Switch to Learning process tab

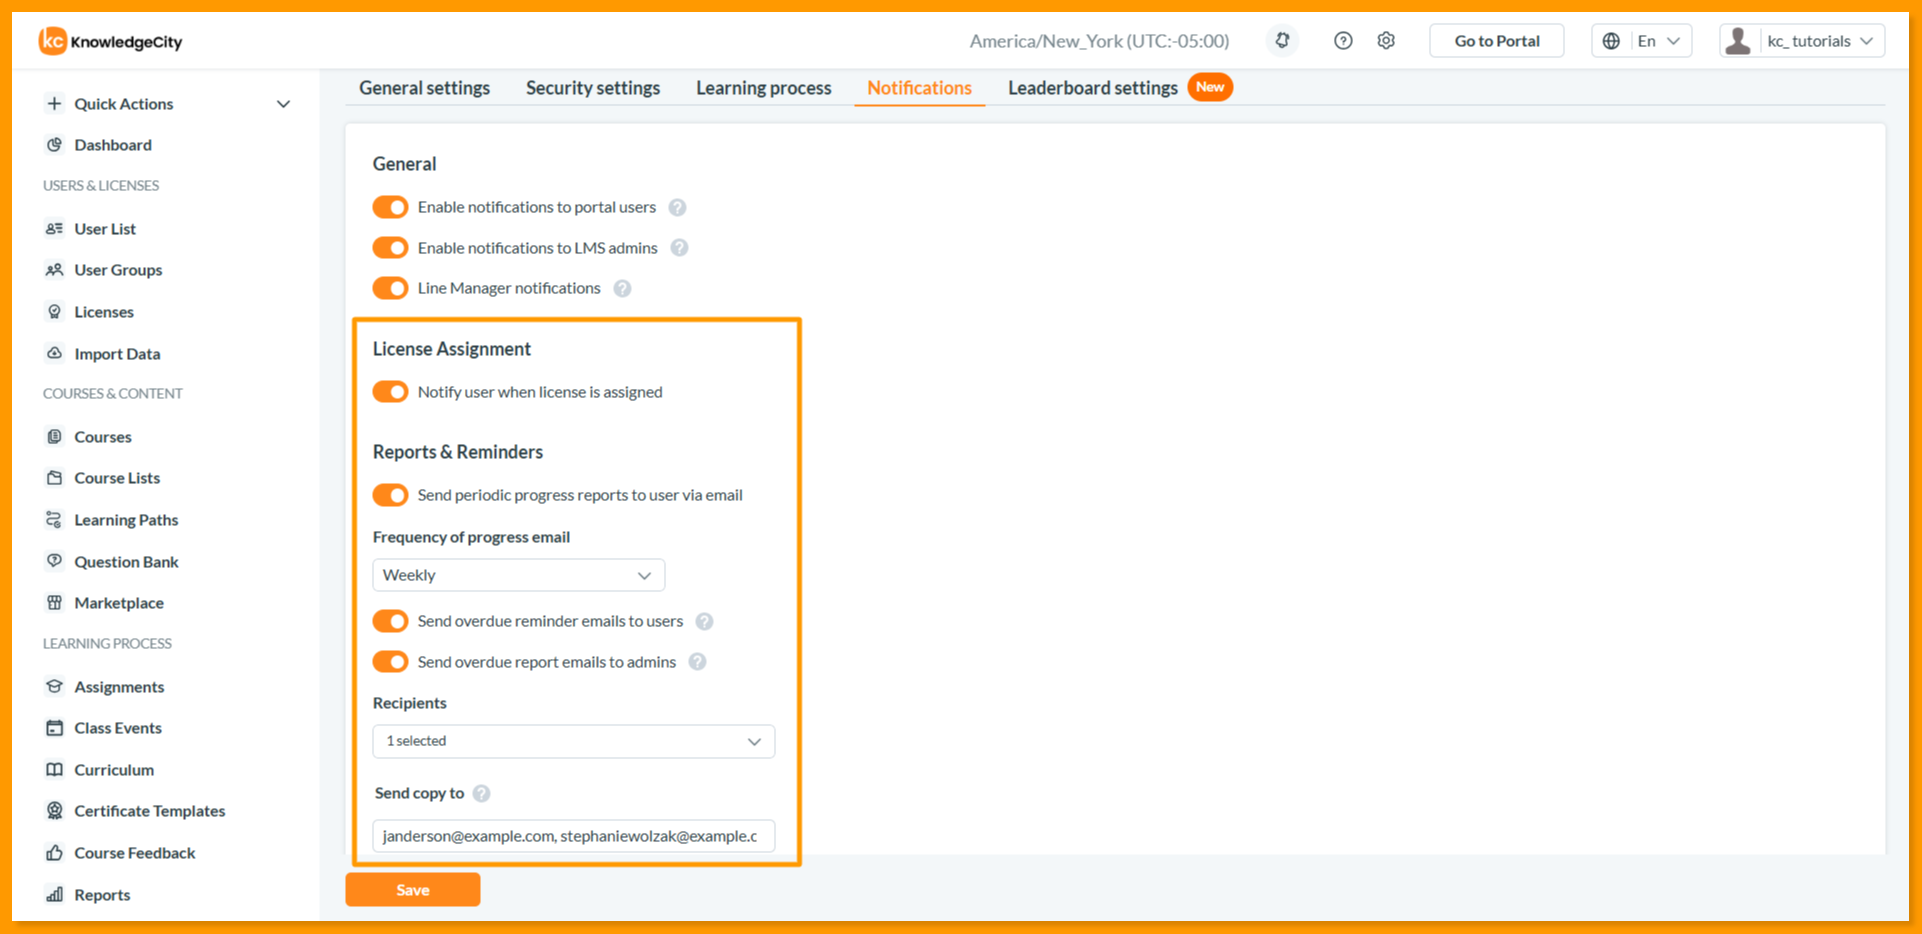(x=764, y=88)
